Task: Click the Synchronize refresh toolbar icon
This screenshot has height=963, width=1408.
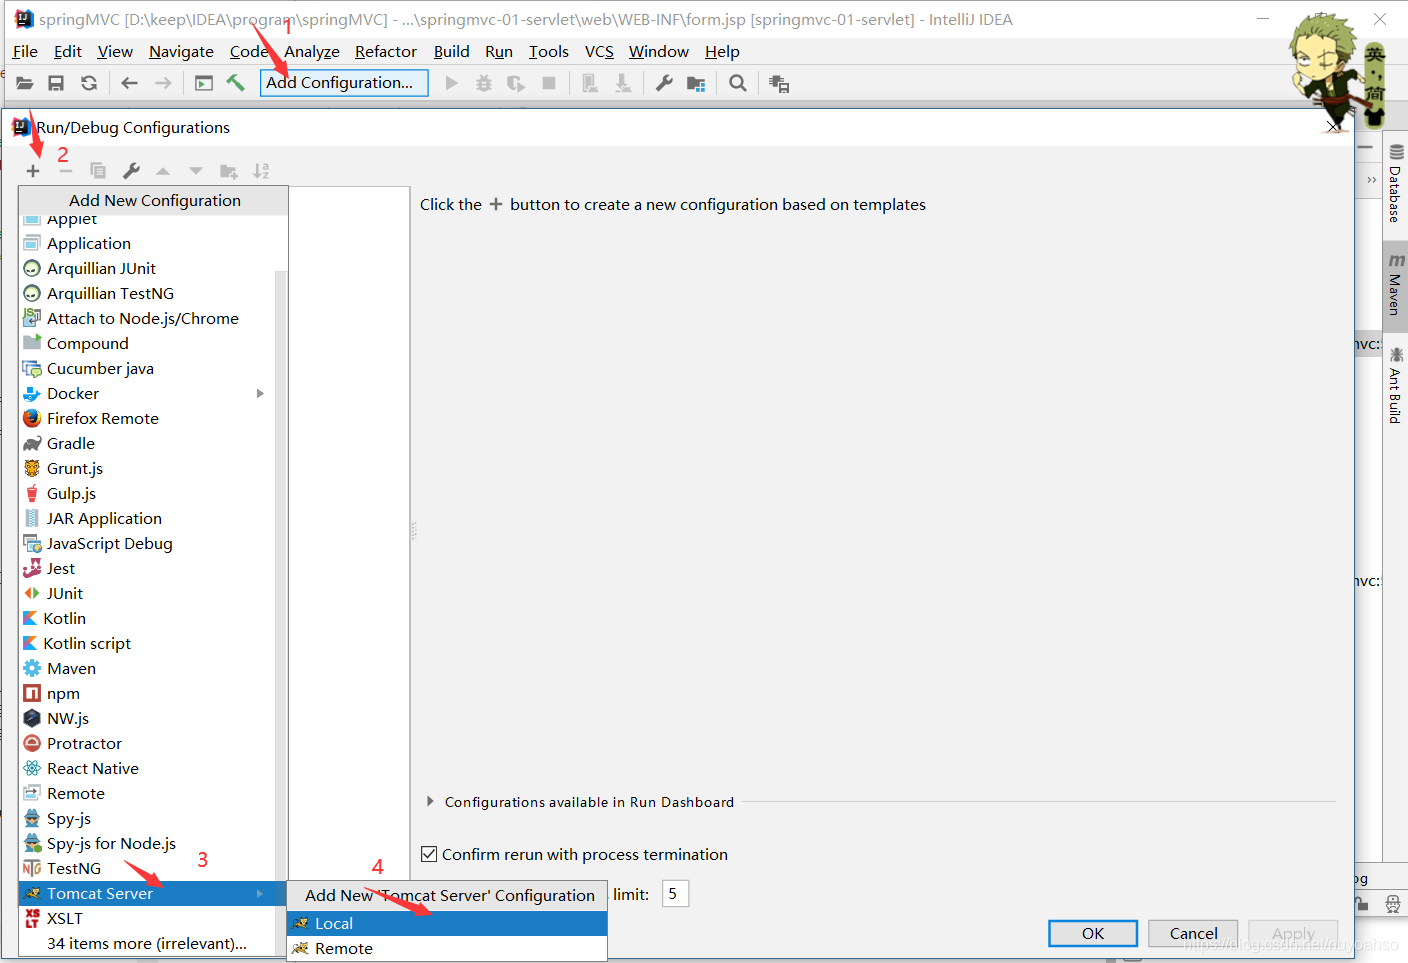Action: tap(89, 83)
